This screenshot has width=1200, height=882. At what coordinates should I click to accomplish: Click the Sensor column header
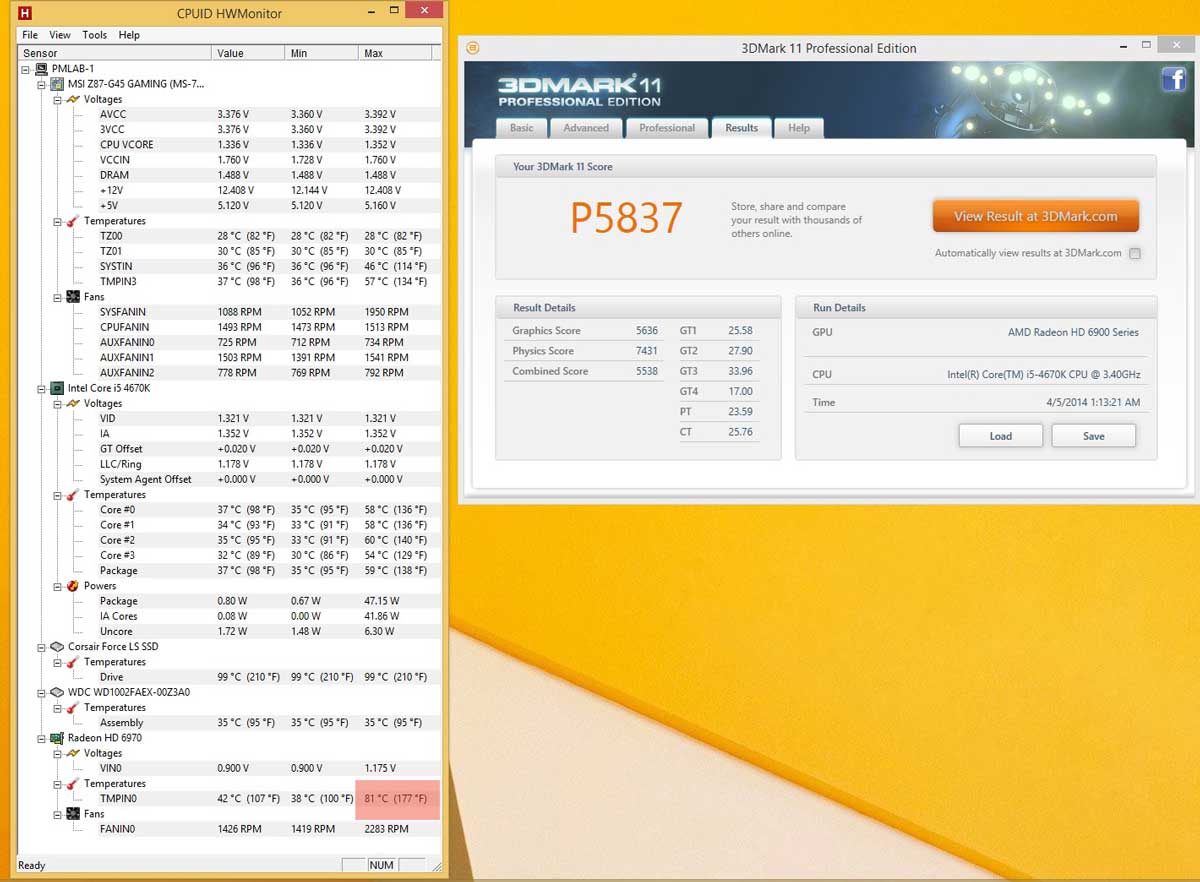click(x=115, y=53)
